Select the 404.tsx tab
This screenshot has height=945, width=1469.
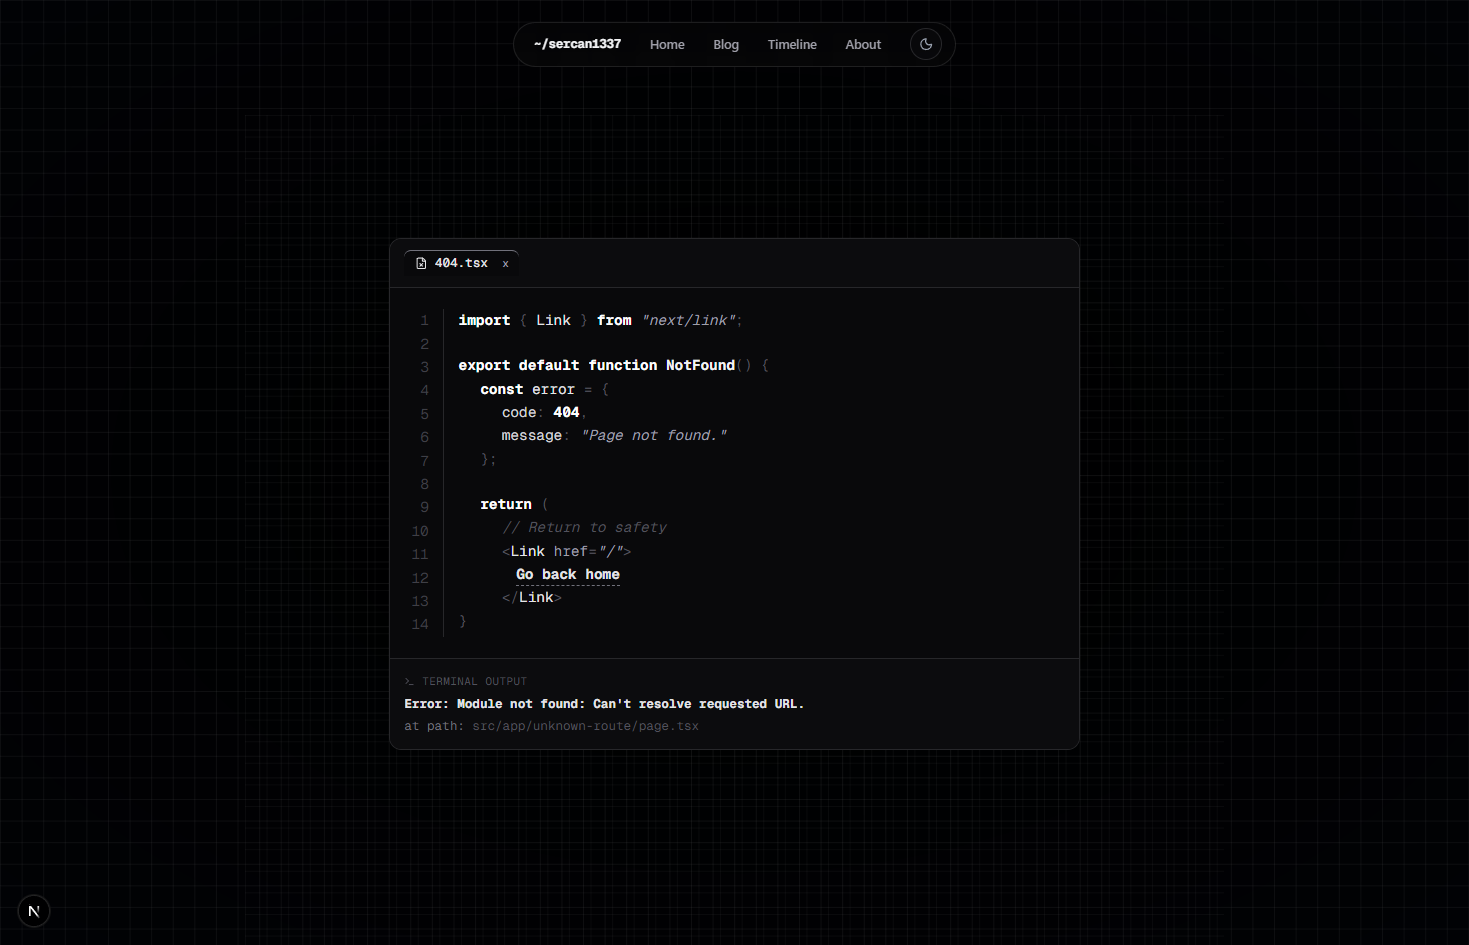461,263
